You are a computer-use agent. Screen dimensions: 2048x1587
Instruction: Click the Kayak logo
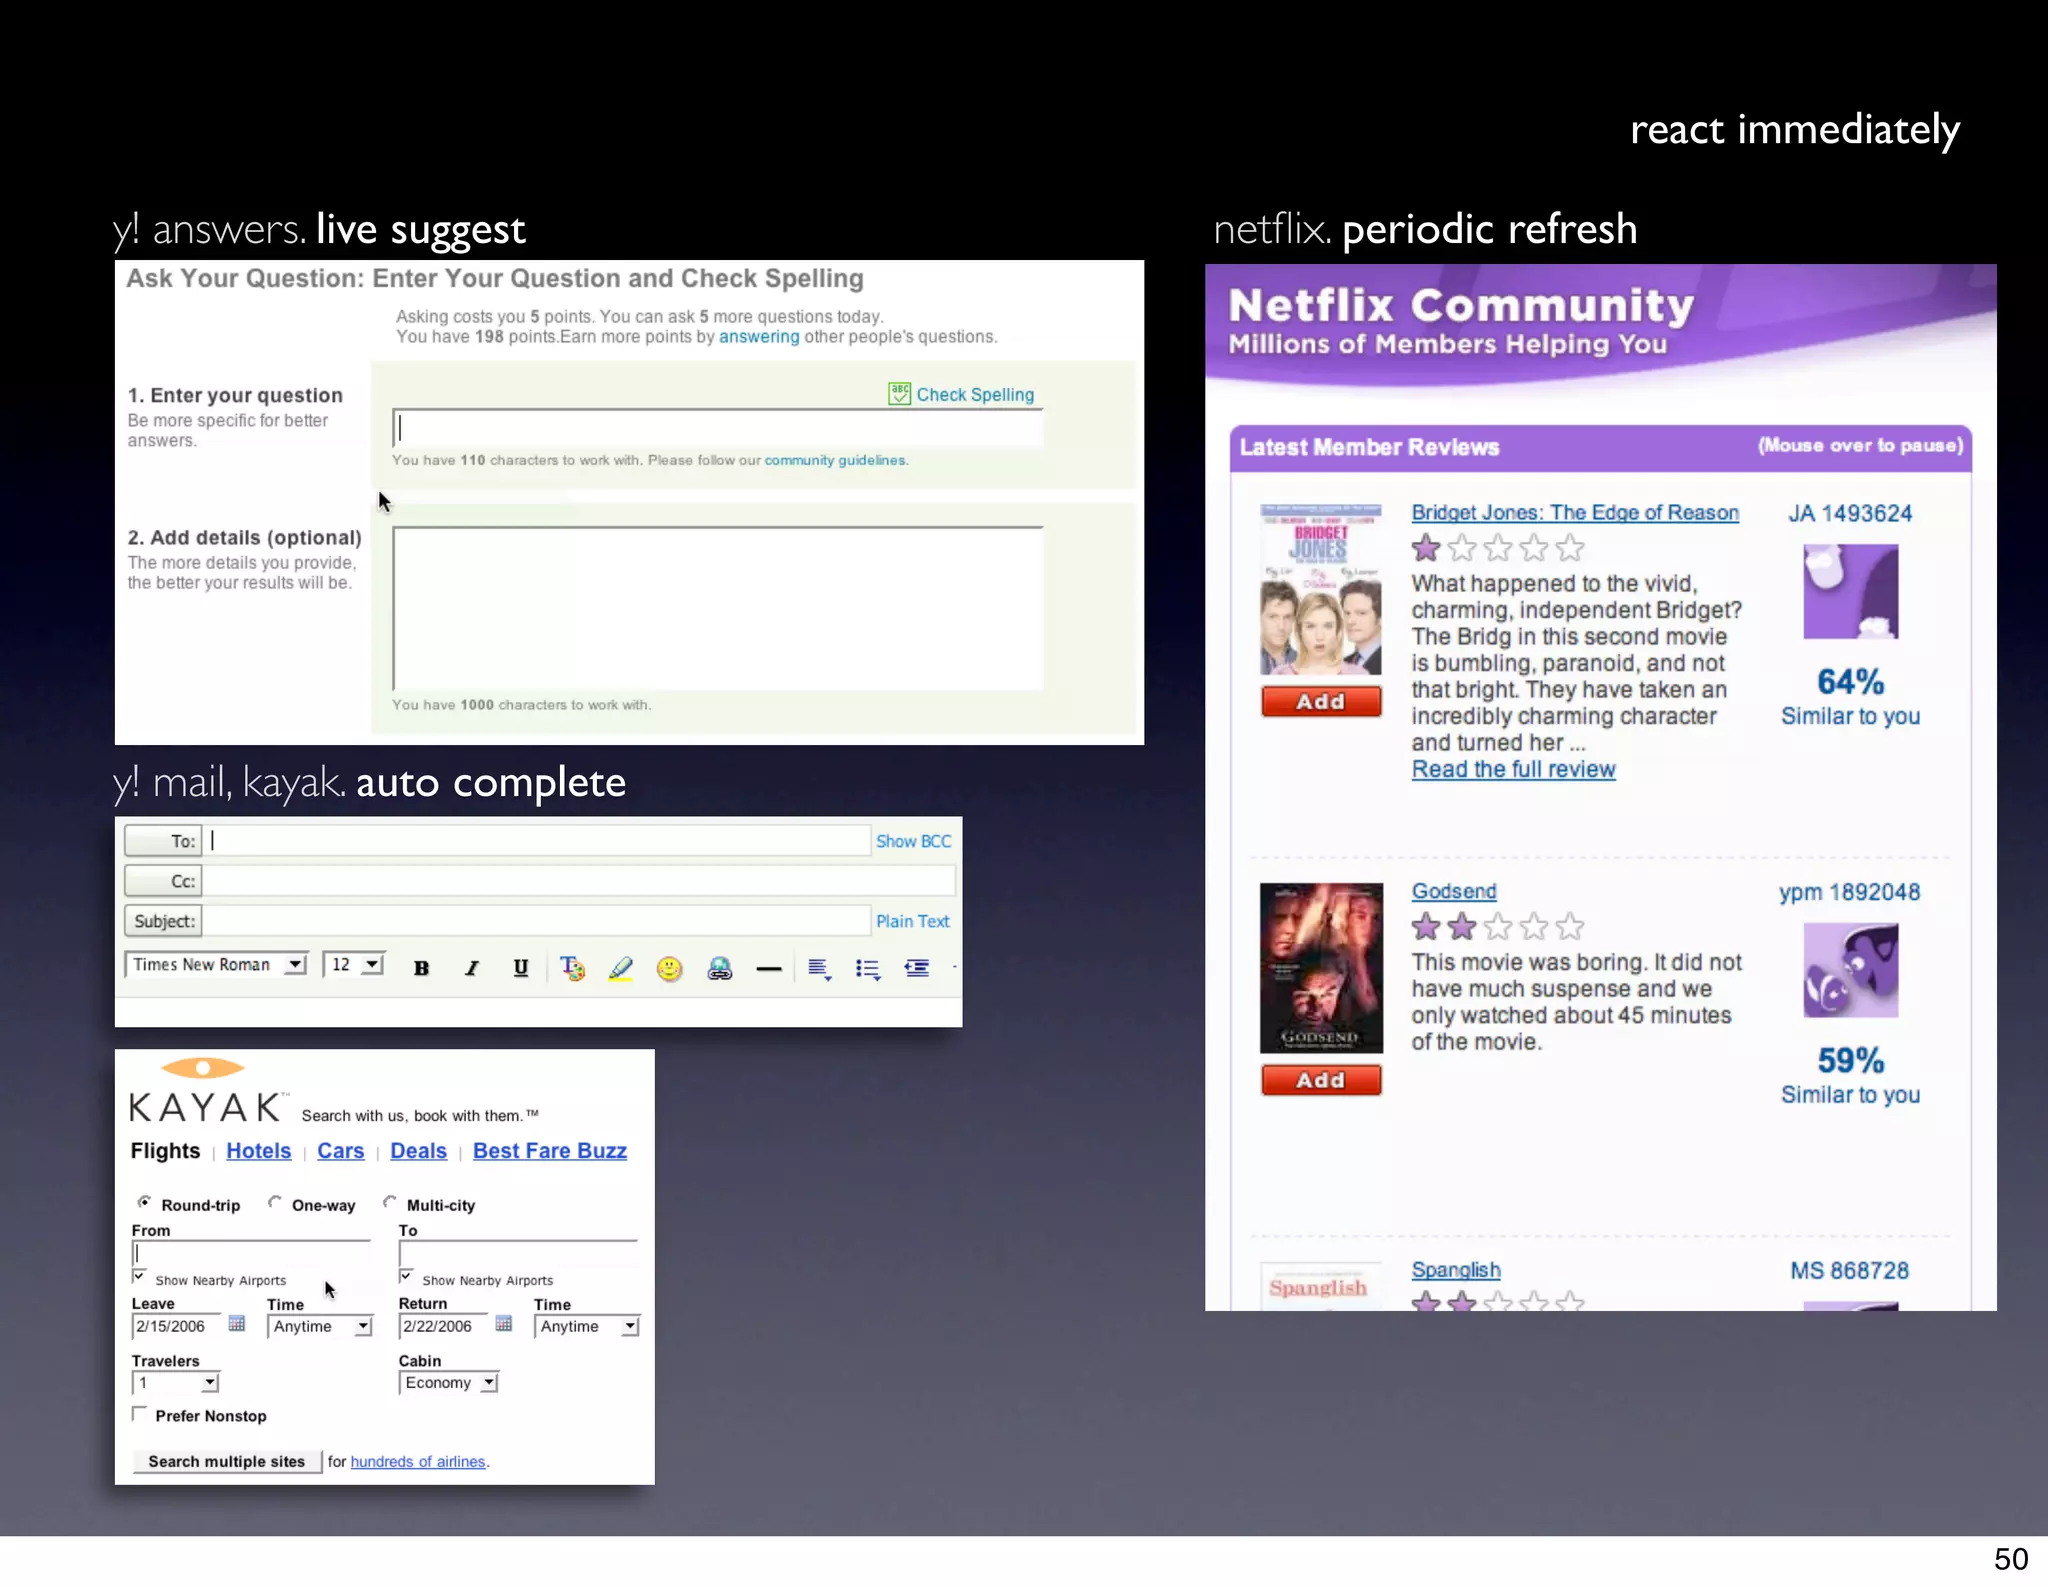coord(206,1092)
